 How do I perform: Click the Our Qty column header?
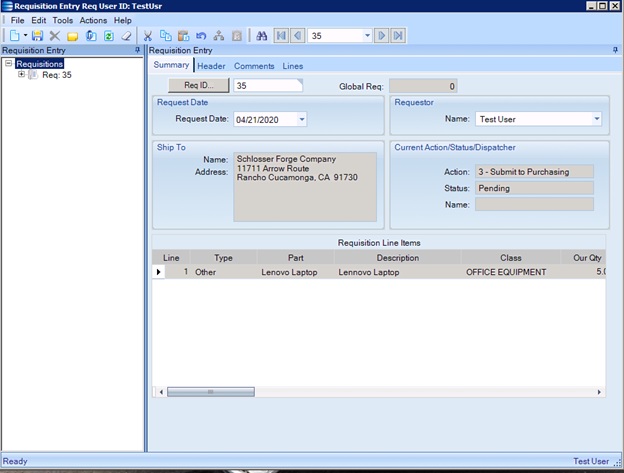click(584, 258)
